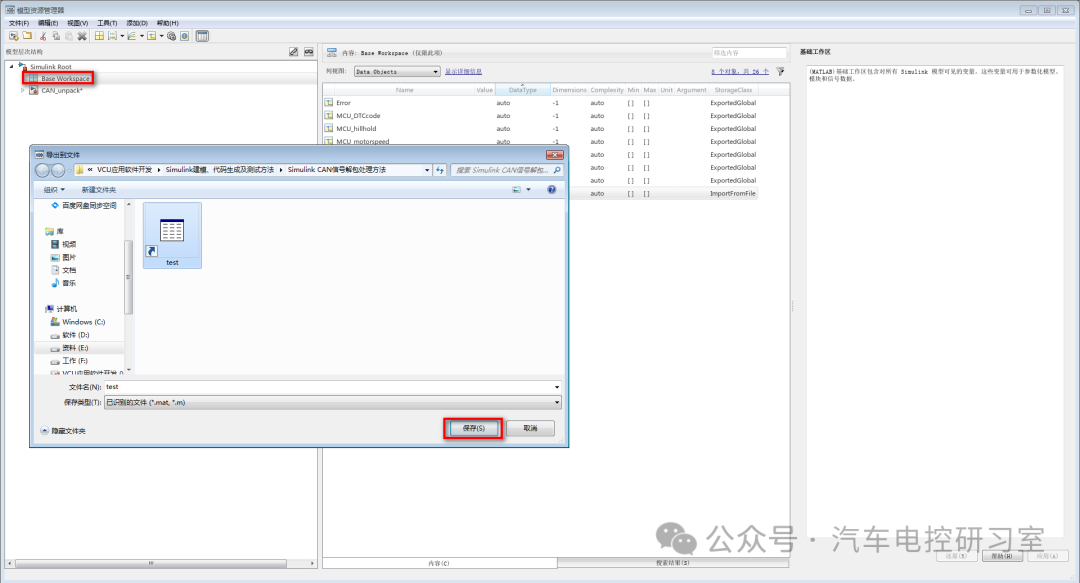Screen dimensions: 1080x583
Task: Open the save type file format dropdown
Action: (556, 402)
